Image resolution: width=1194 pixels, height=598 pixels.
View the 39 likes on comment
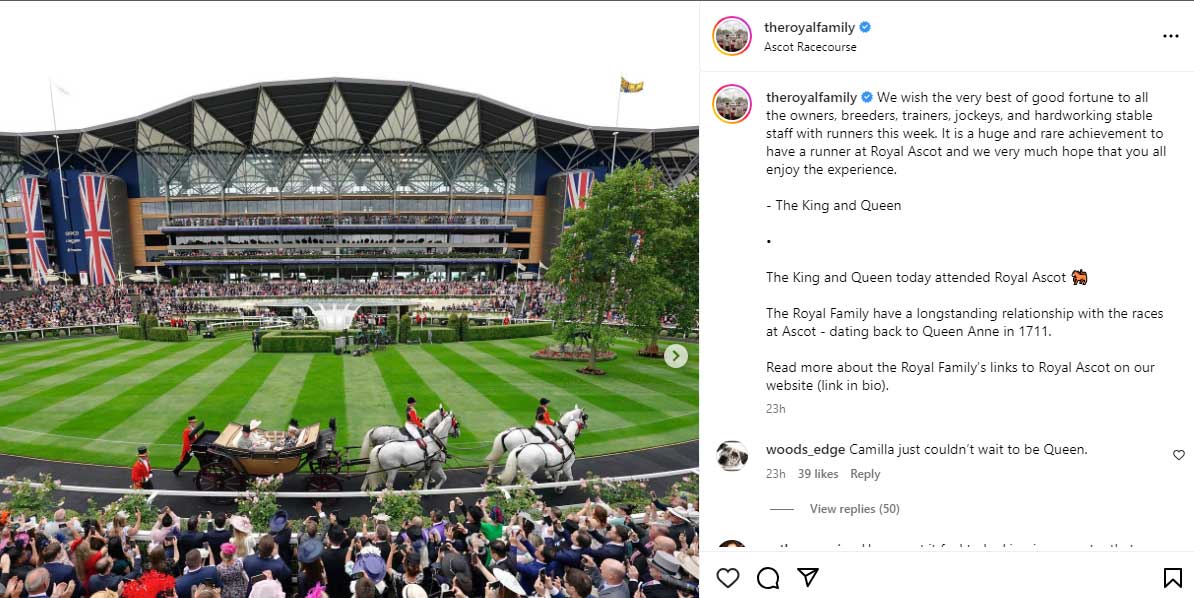[x=818, y=474]
